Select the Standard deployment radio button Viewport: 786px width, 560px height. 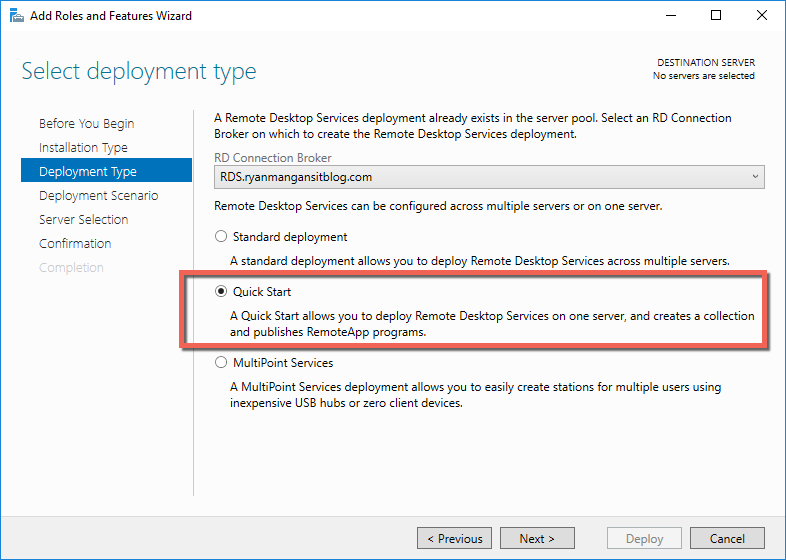coord(221,237)
